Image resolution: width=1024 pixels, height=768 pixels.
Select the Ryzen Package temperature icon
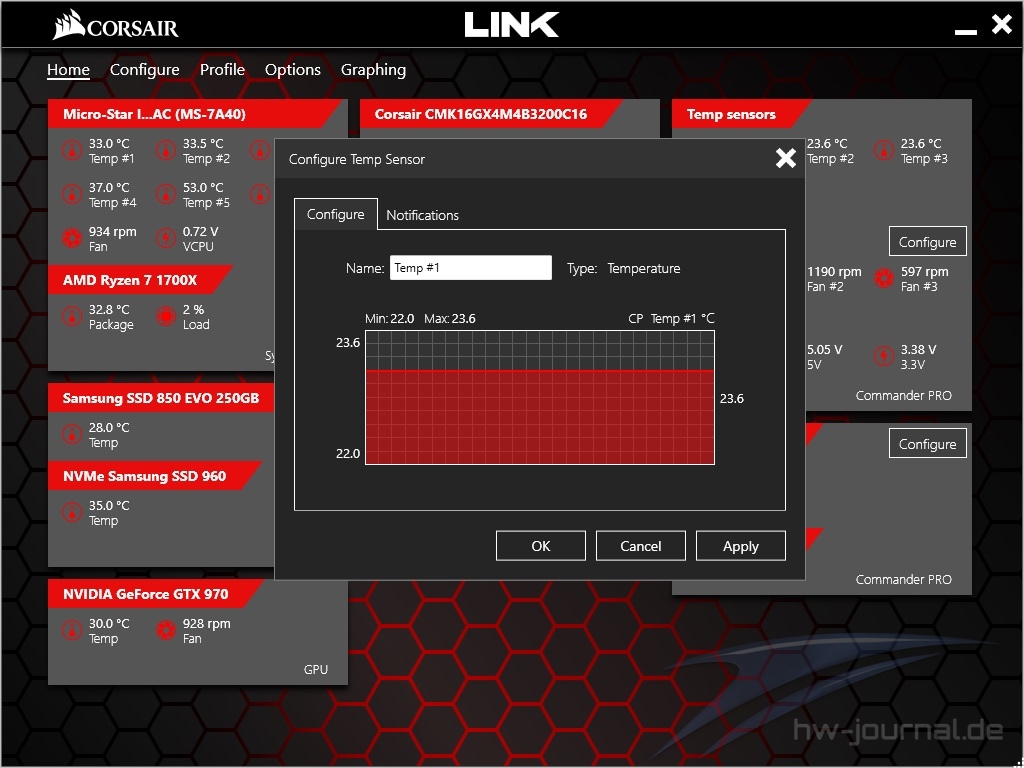pyautogui.click(x=72, y=317)
